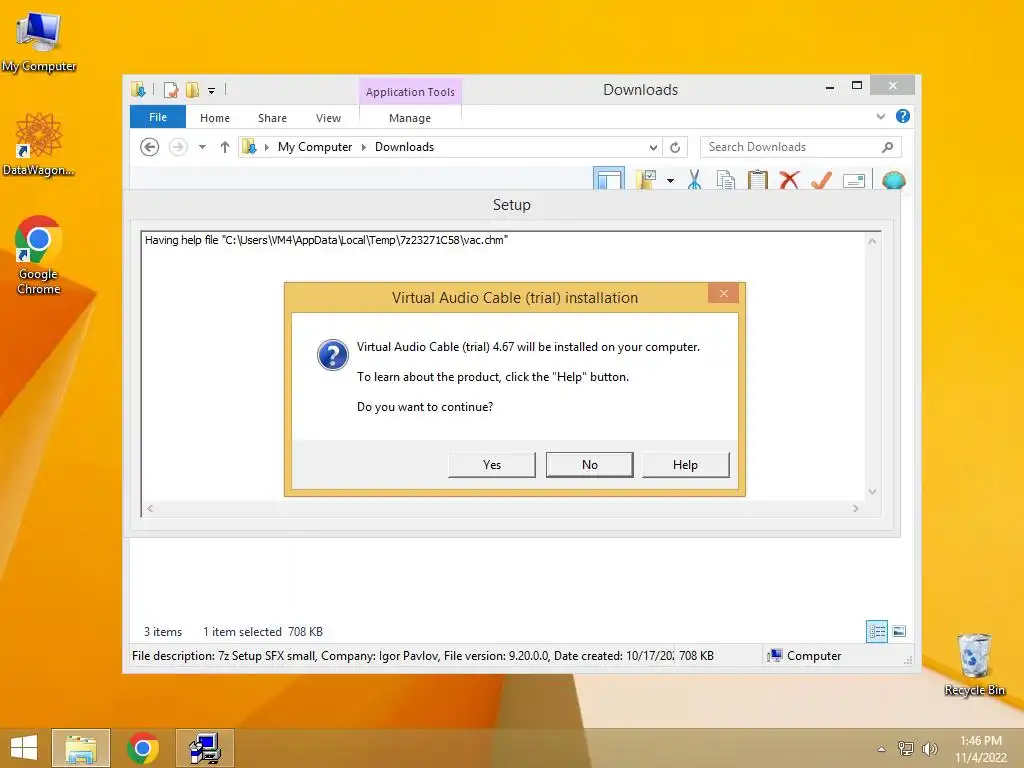Switch to the Share ribbon tab
The image size is (1024, 768).
272,118
